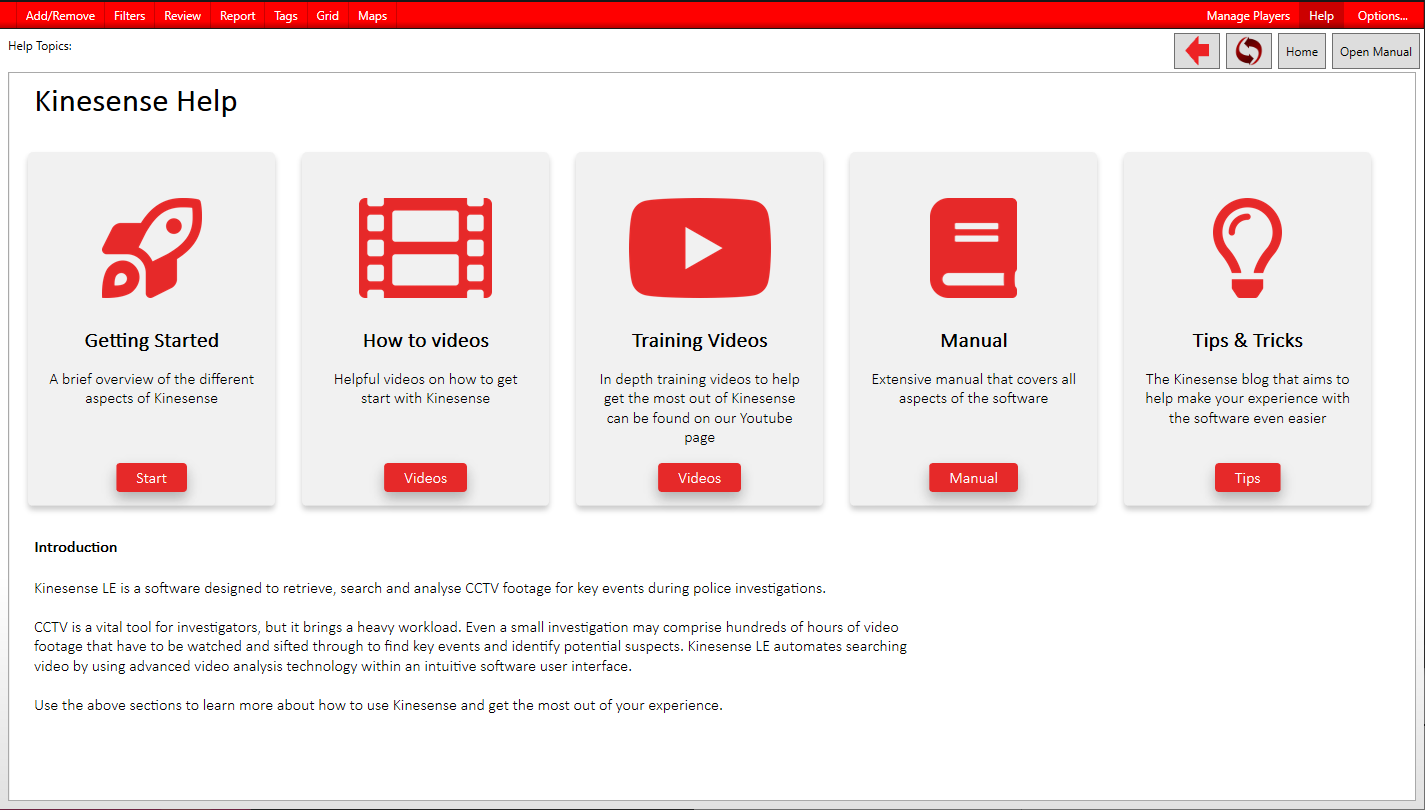This screenshot has width=1425, height=810.
Task: Open the Grid menu
Action: (x=328, y=15)
